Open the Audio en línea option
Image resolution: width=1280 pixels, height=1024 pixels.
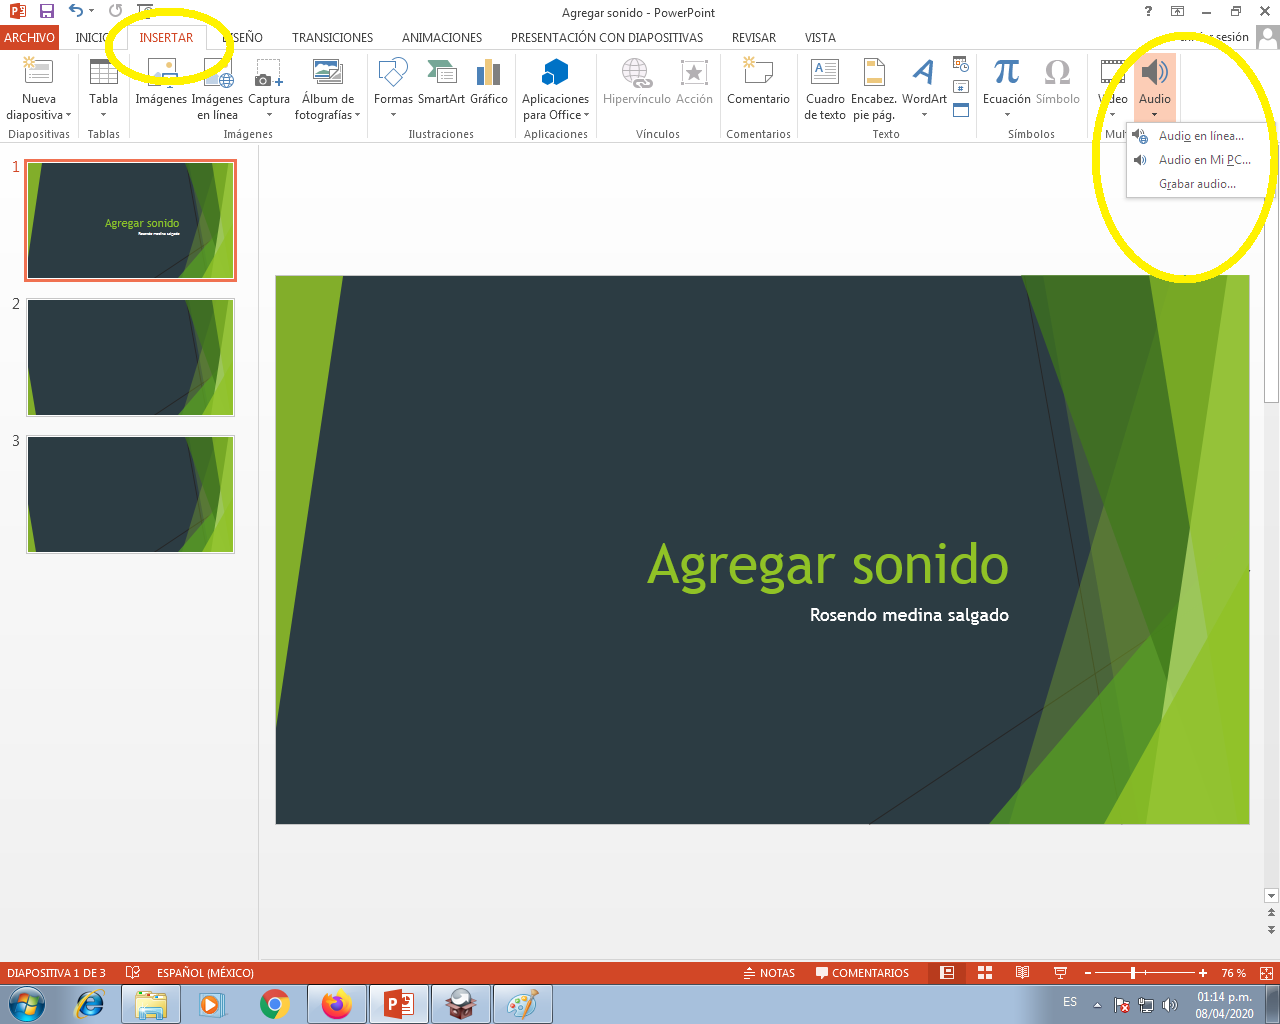tap(1200, 136)
